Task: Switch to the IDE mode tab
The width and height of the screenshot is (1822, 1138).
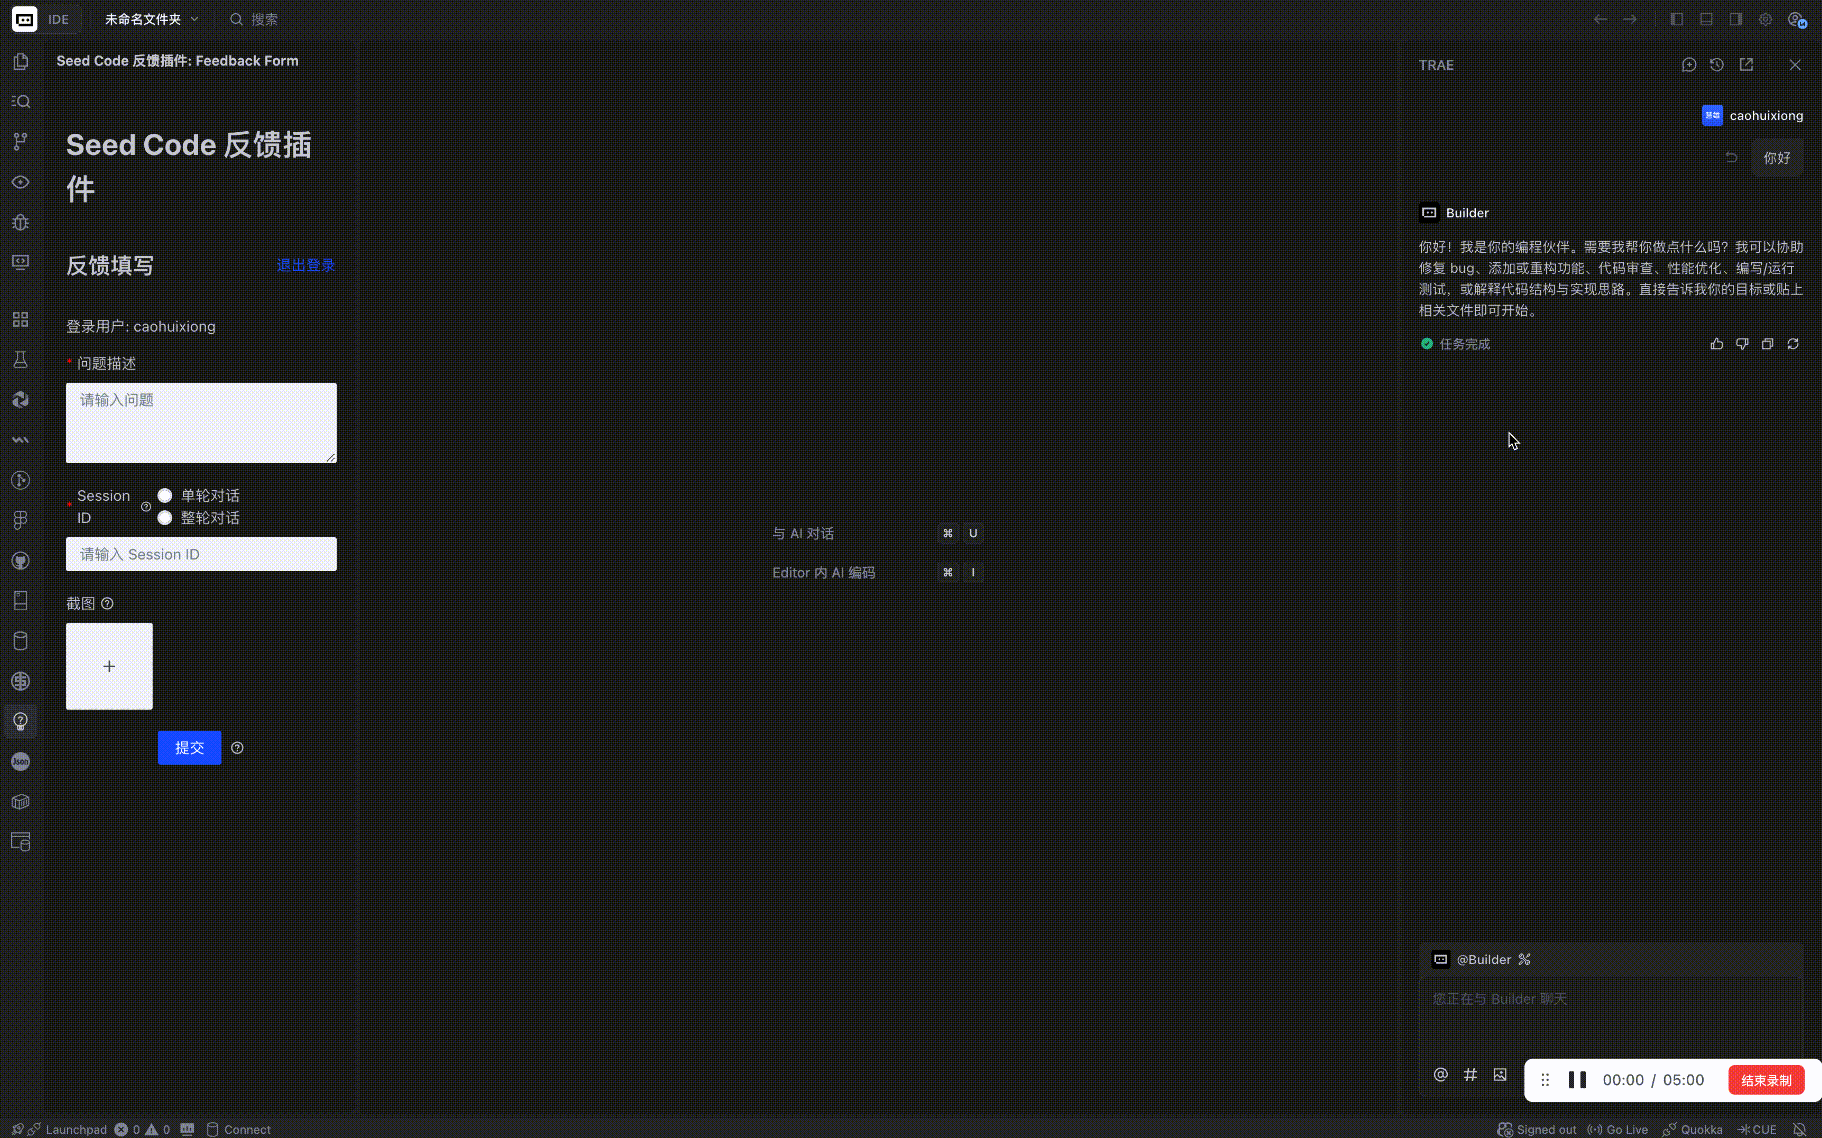Action: (59, 19)
